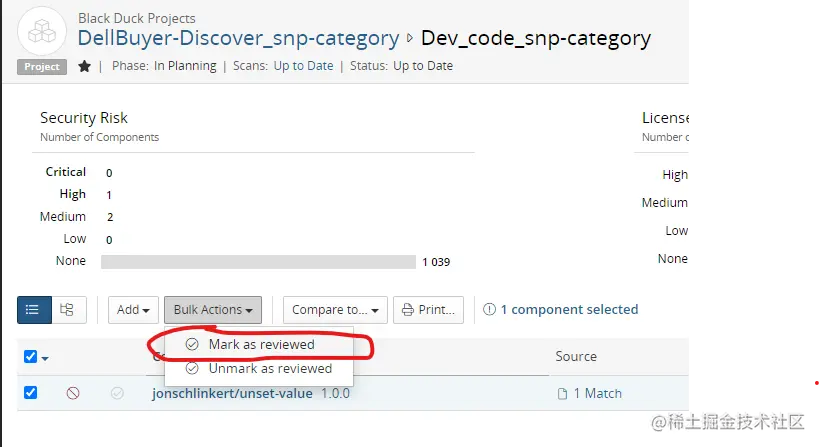Click the Critical risk count 0
Viewport: 820px width, 447px height.
pyautogui.click(x=109, y=173)
